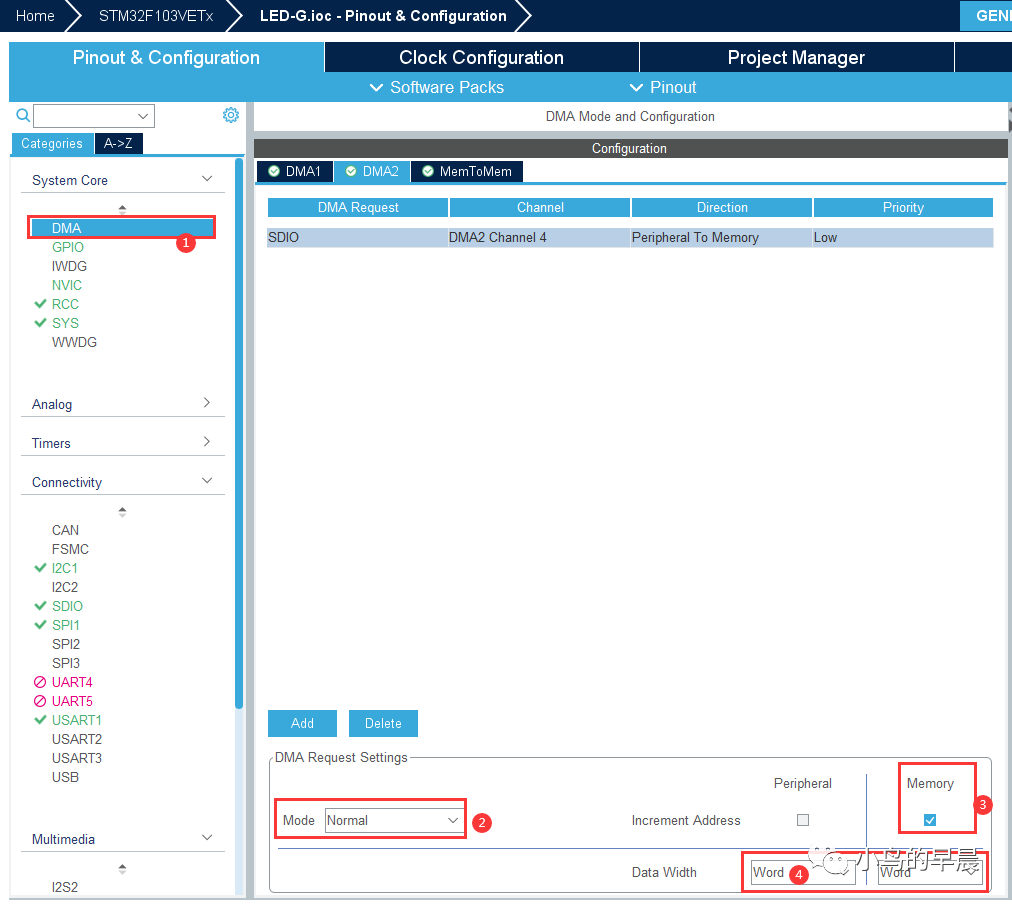
Task: Click the DMA Request column header
Action: [358, 207]
